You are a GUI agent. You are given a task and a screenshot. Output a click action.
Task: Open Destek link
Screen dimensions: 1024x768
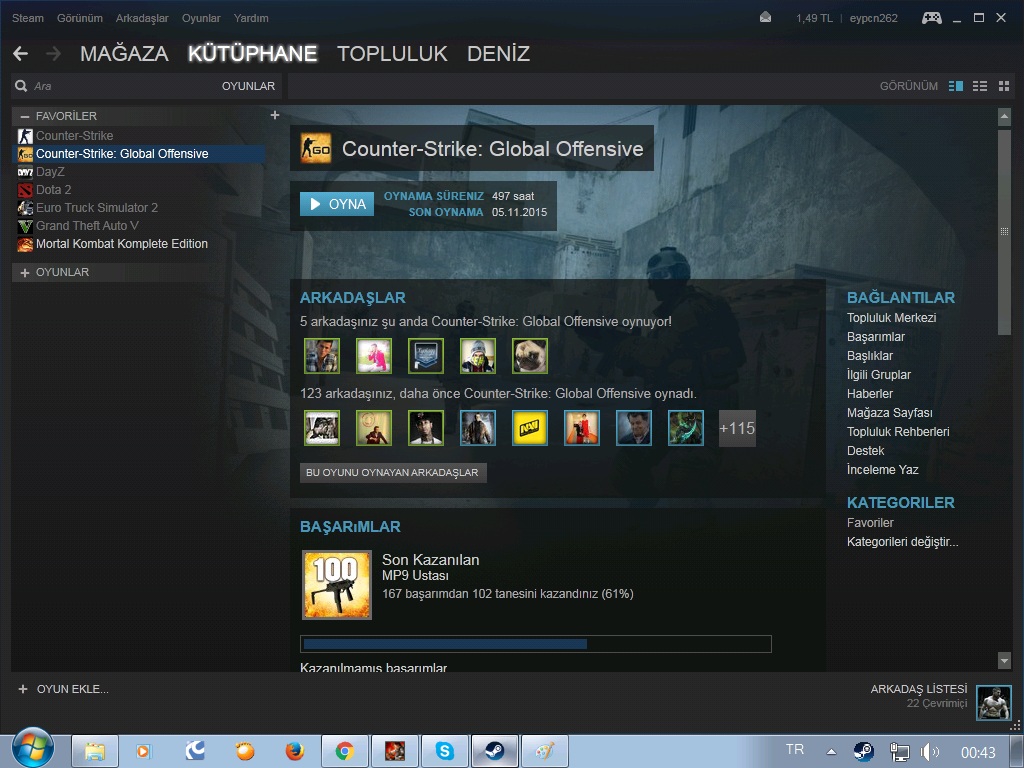(x=865, y=450)
